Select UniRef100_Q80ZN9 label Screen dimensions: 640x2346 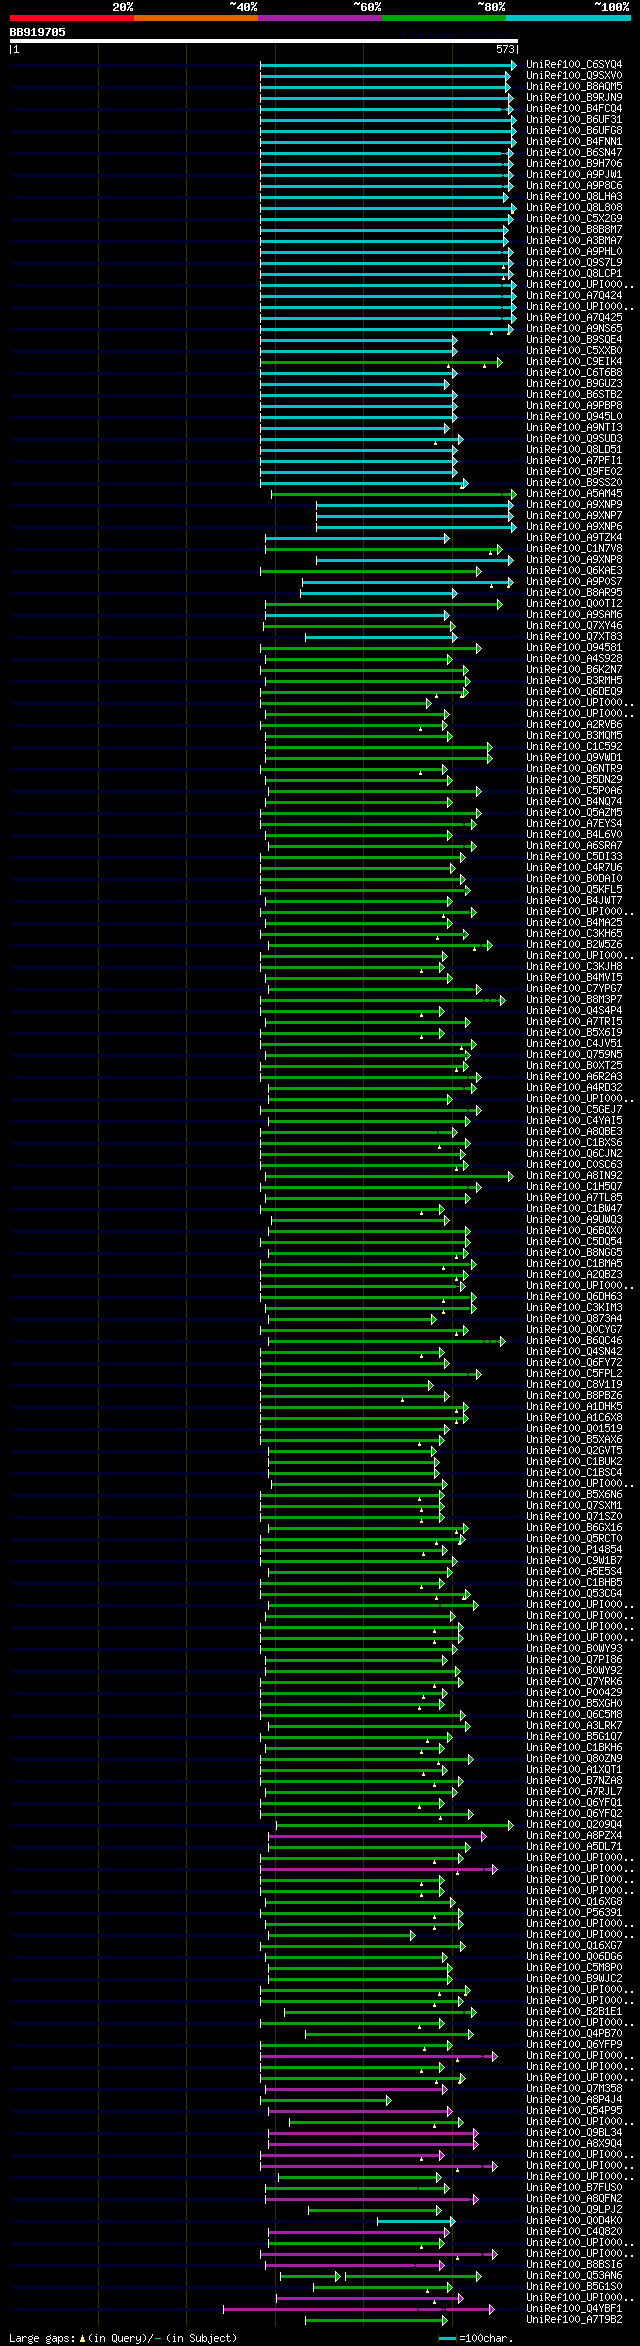pos(574,1759)
